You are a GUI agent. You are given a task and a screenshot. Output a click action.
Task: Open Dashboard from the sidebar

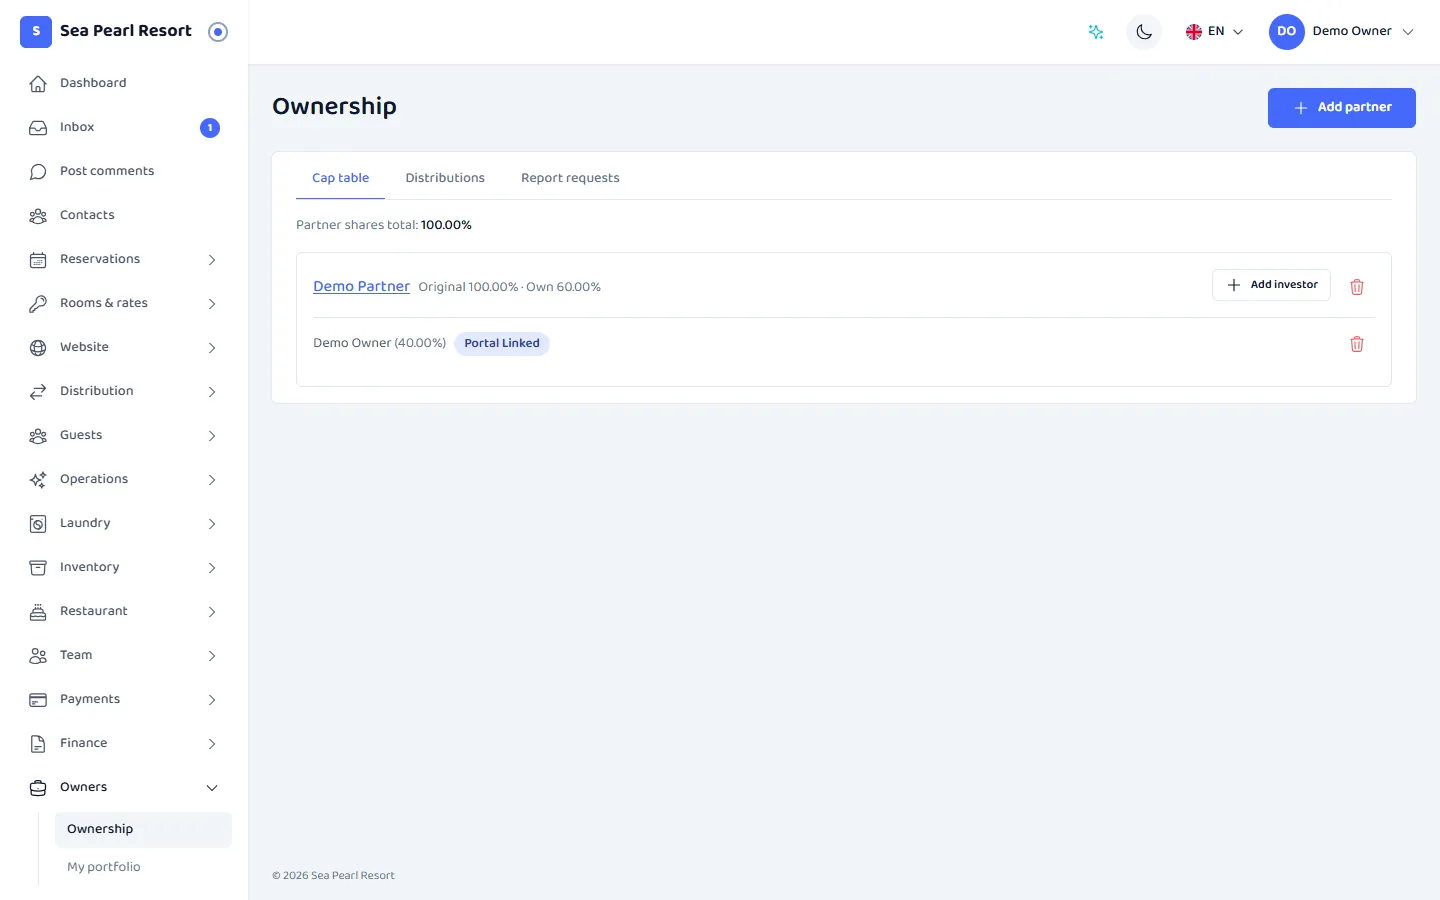[124, 84]
